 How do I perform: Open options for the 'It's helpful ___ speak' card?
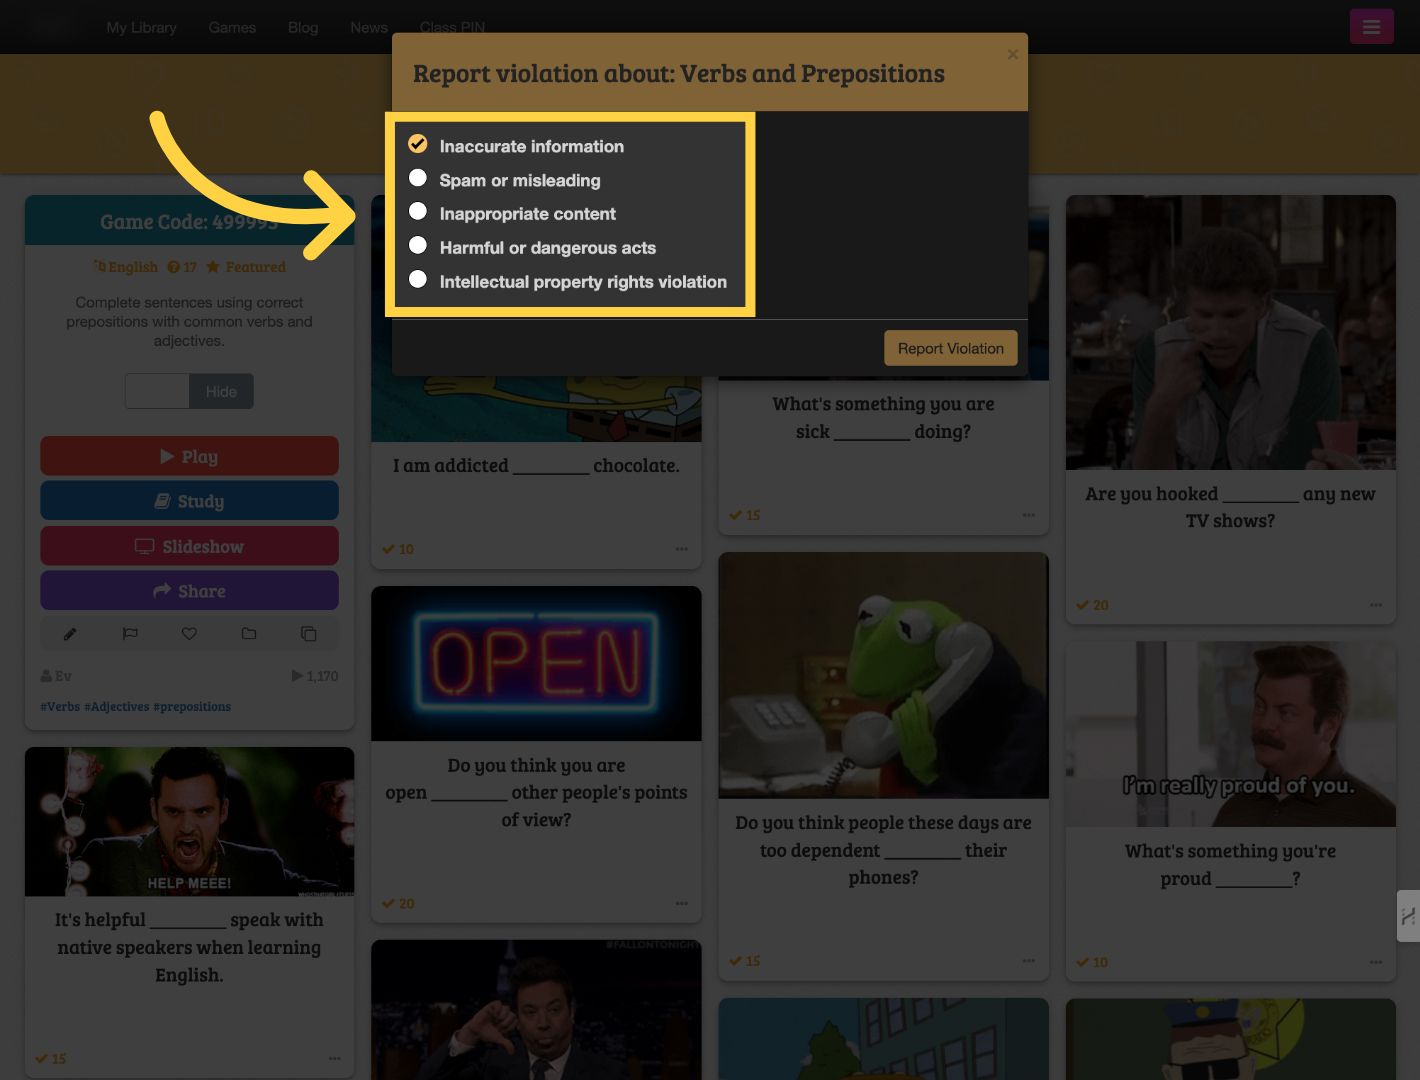(334, 1058)
